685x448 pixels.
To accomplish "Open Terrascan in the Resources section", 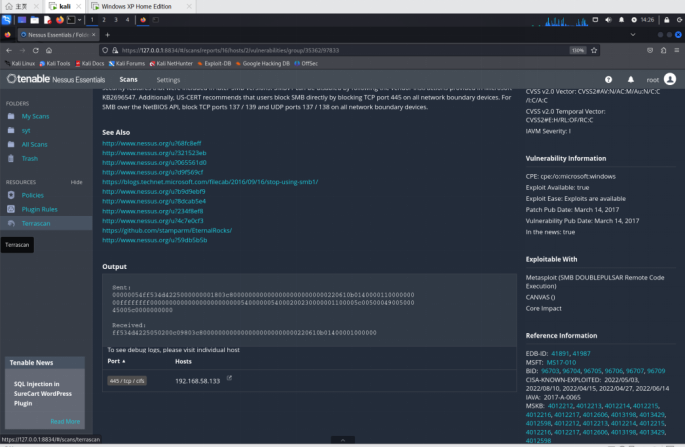I will (x=36, y=223).
